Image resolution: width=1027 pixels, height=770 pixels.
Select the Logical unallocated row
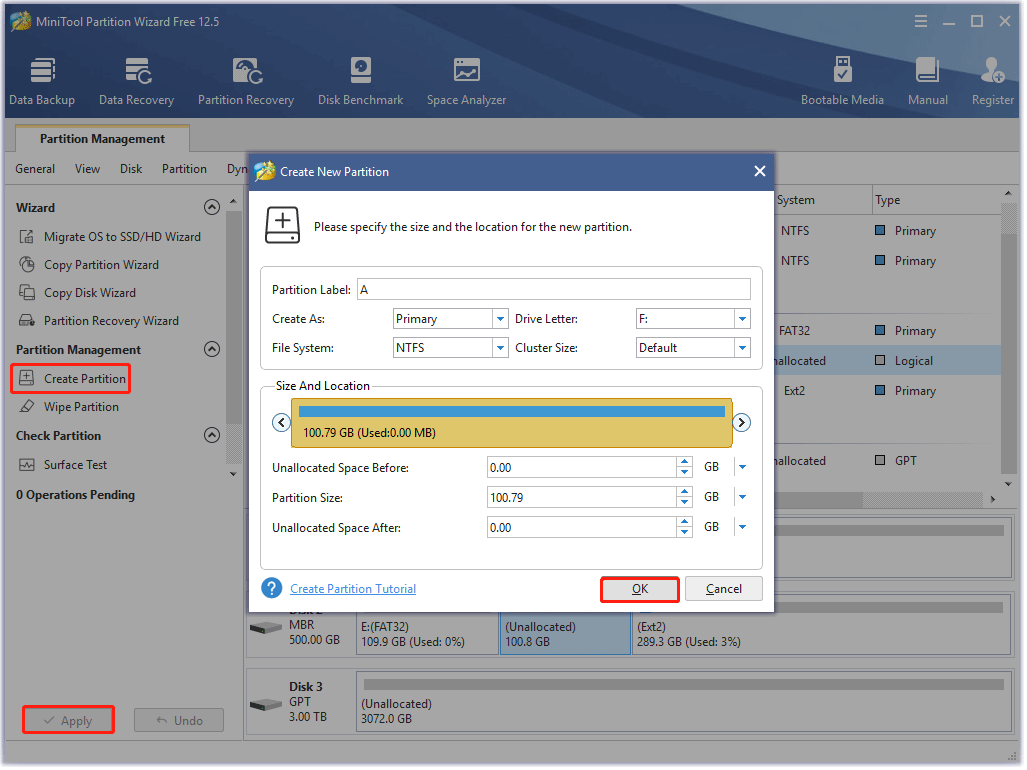(888, 361)
